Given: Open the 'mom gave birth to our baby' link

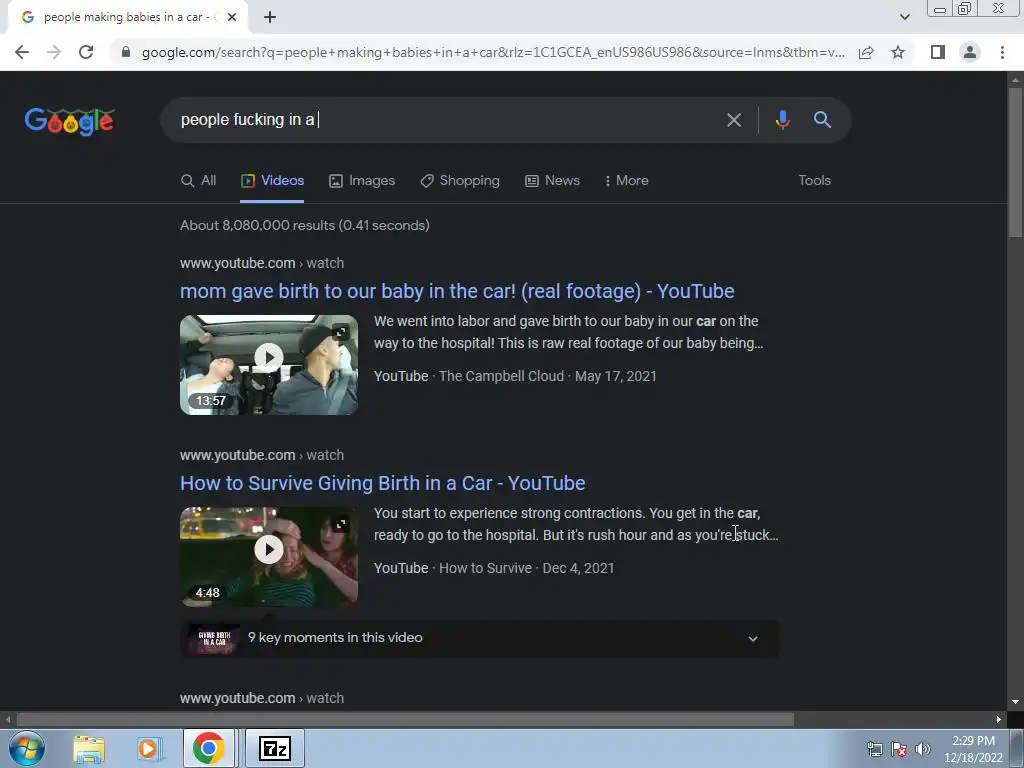Looking at the screenshot, I should [457, 291].
